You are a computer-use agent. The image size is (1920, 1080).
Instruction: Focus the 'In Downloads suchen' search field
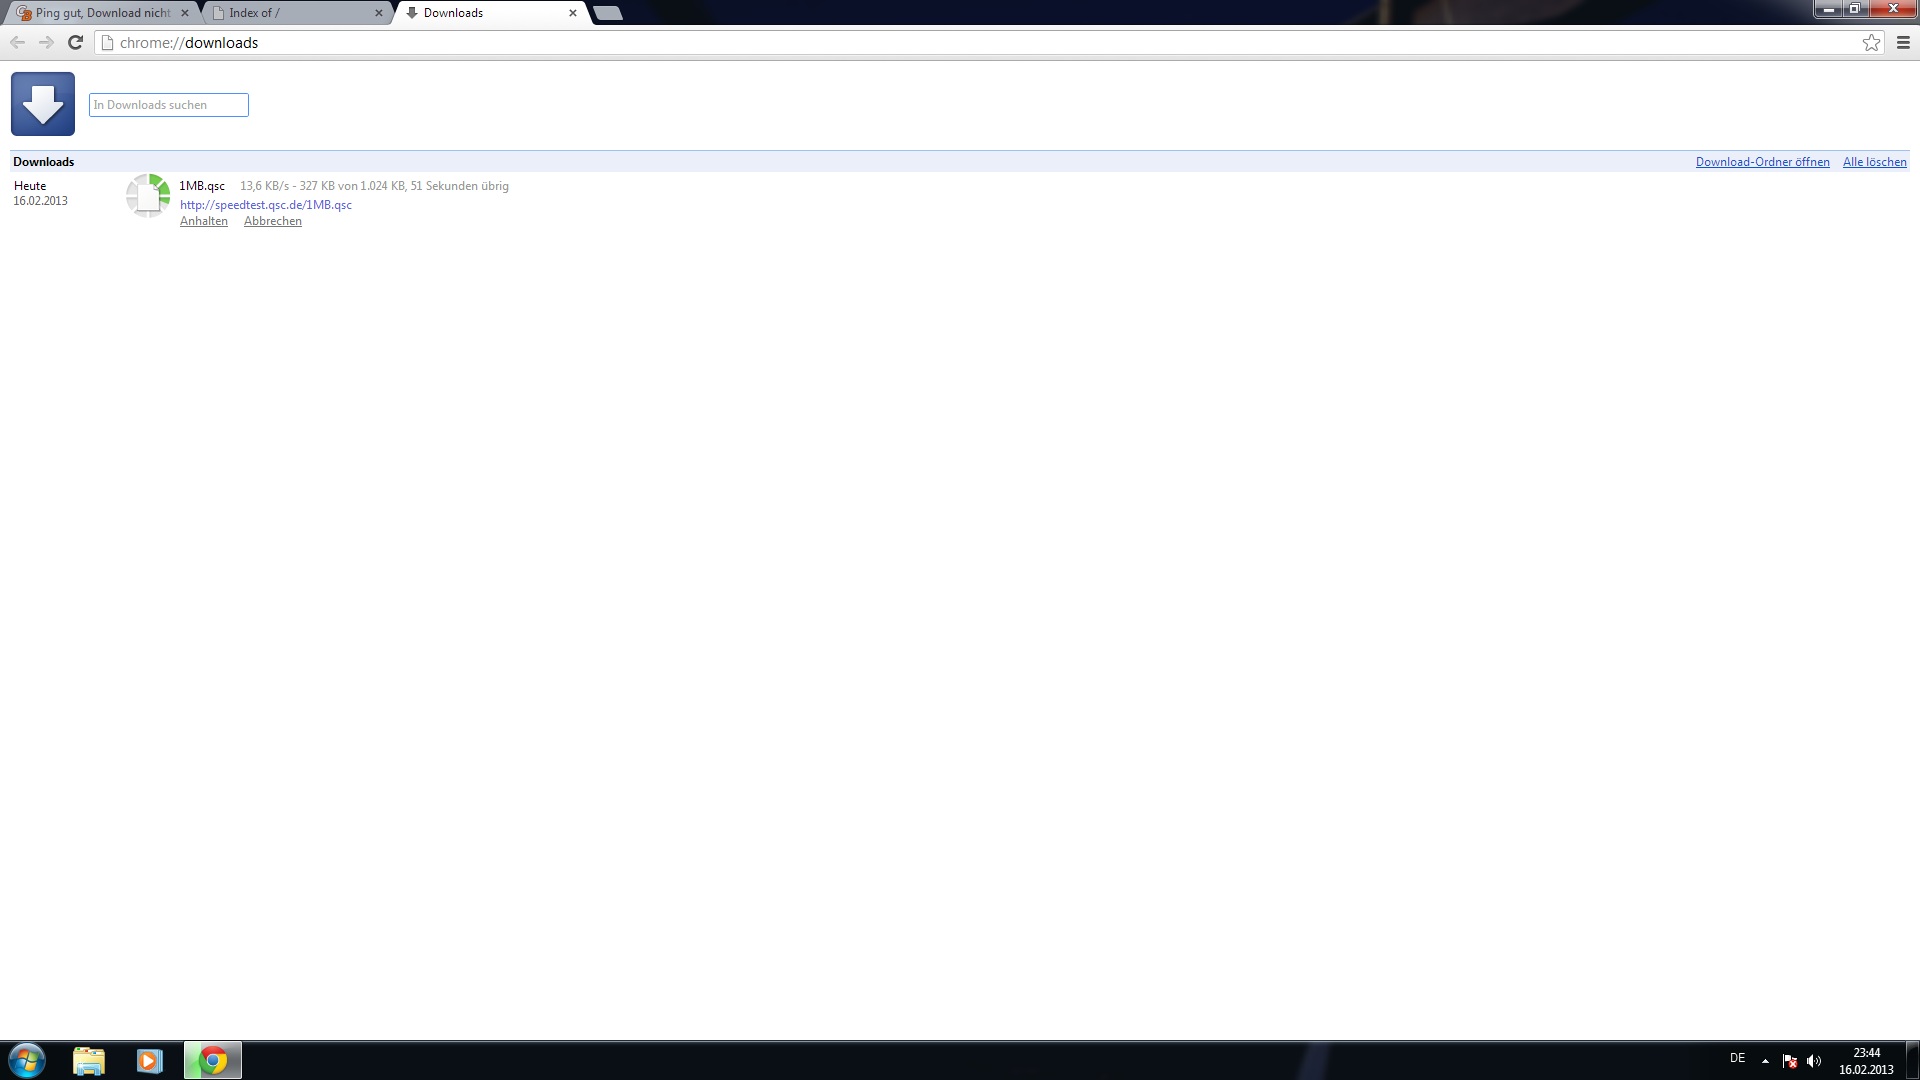pos(168,105)
